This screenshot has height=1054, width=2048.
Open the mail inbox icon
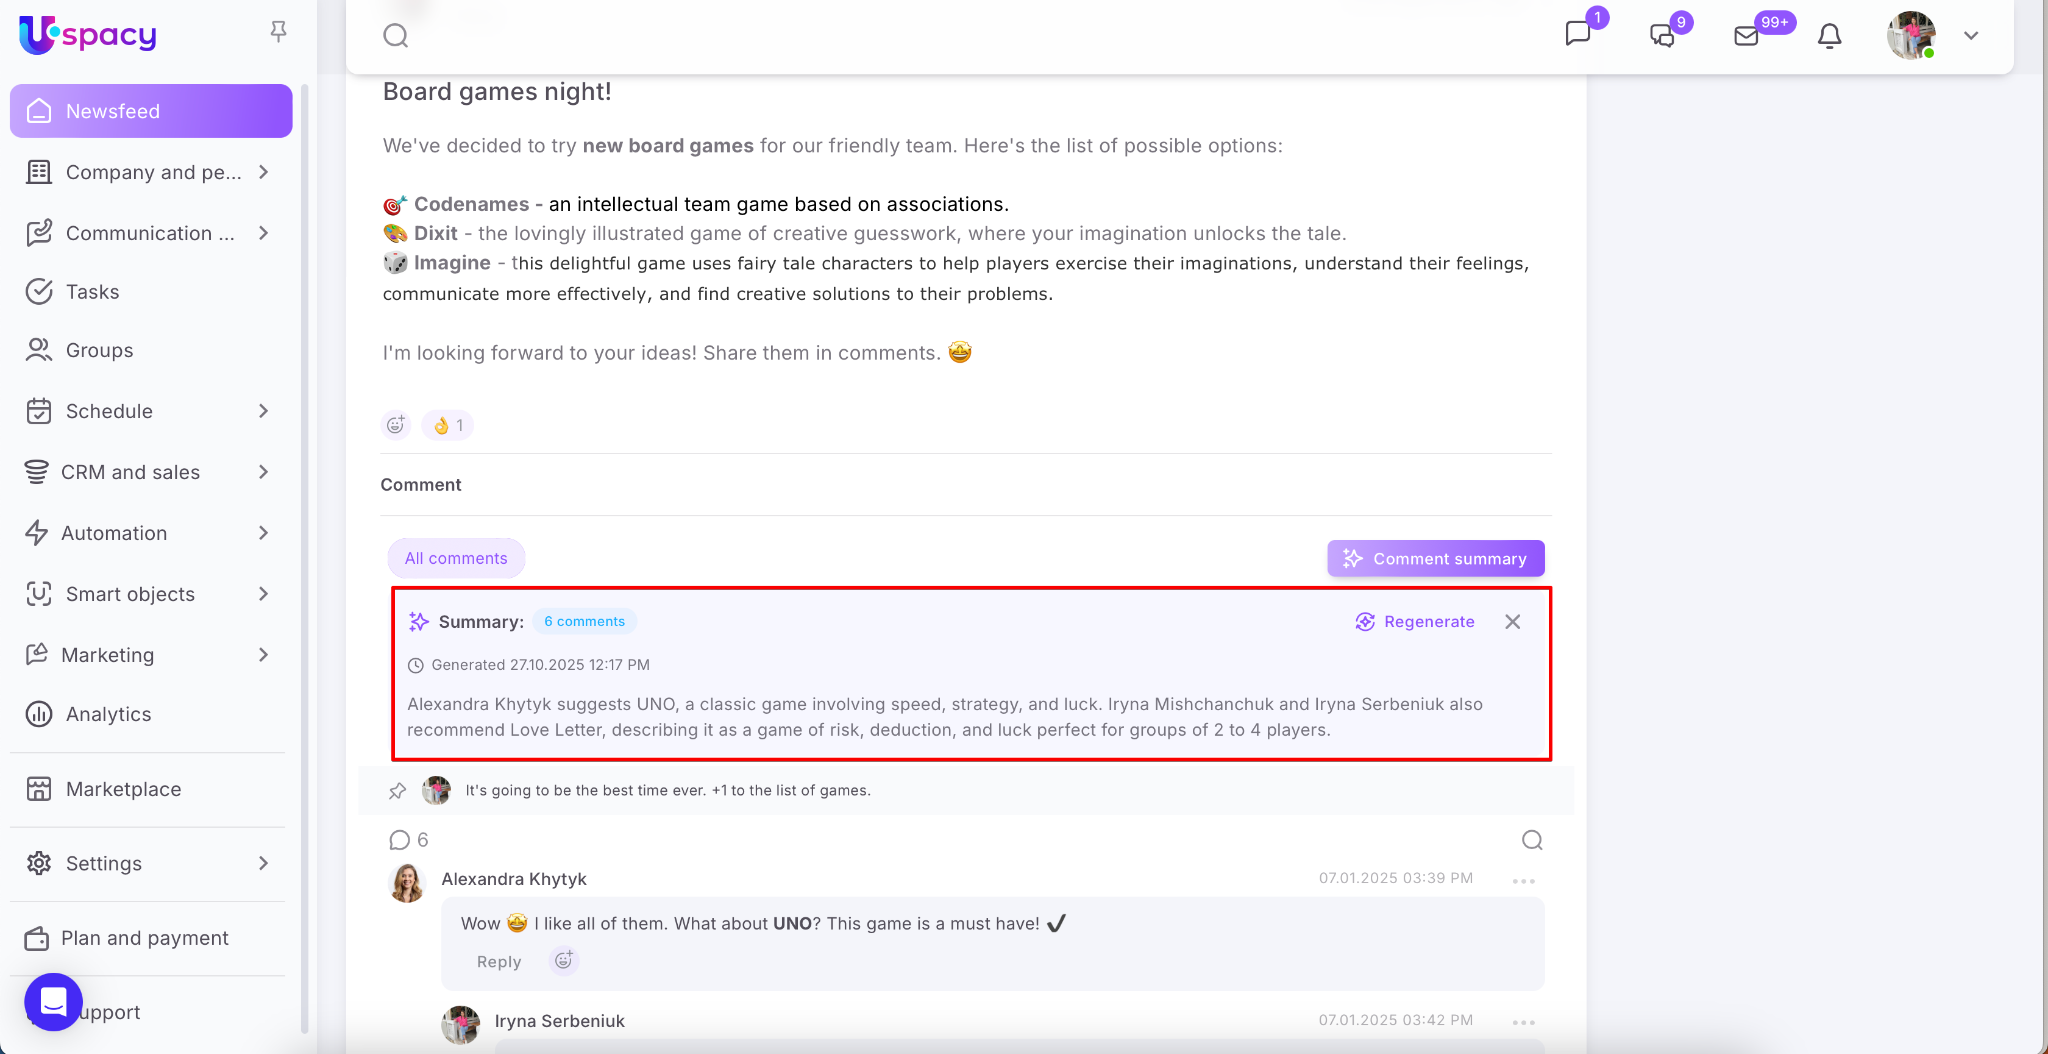[1746, 36]
